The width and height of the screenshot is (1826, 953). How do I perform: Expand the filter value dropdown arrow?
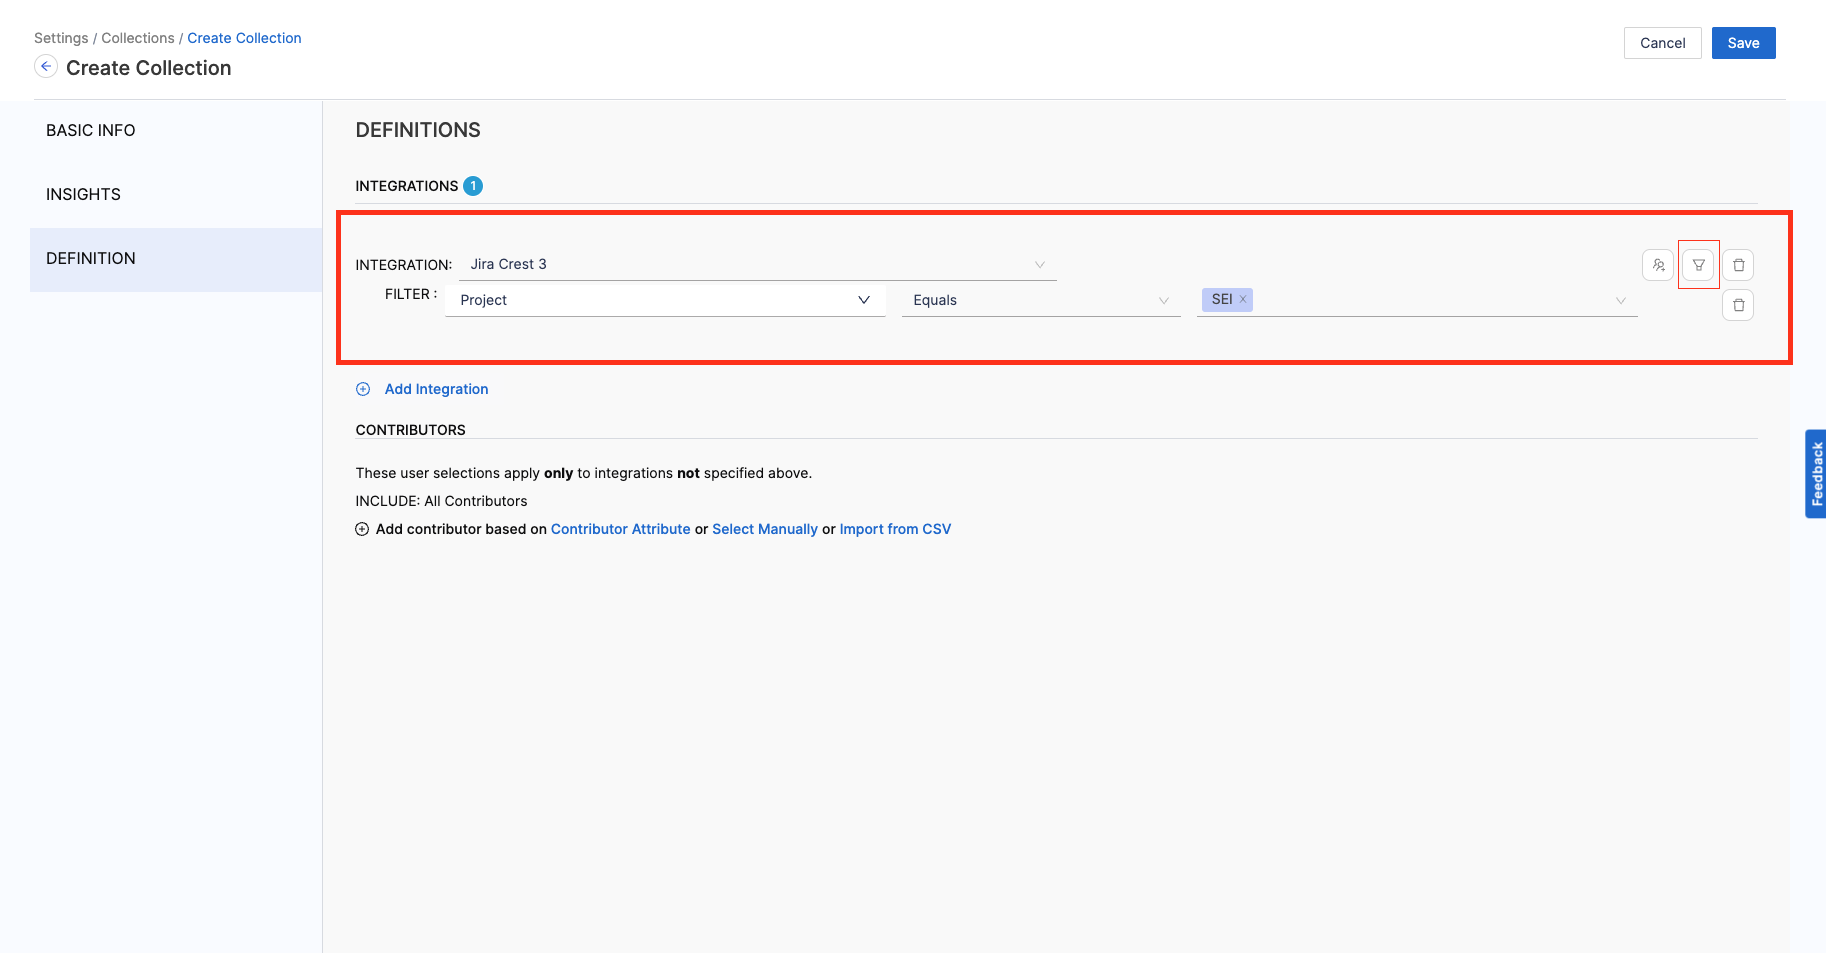tap(1620, 300)
